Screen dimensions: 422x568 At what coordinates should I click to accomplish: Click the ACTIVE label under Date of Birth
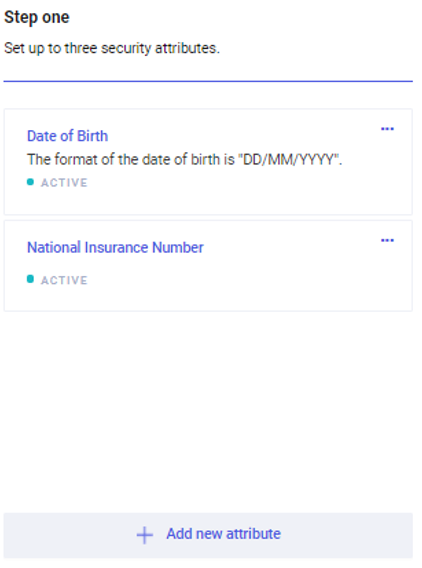tap(64, 182)
